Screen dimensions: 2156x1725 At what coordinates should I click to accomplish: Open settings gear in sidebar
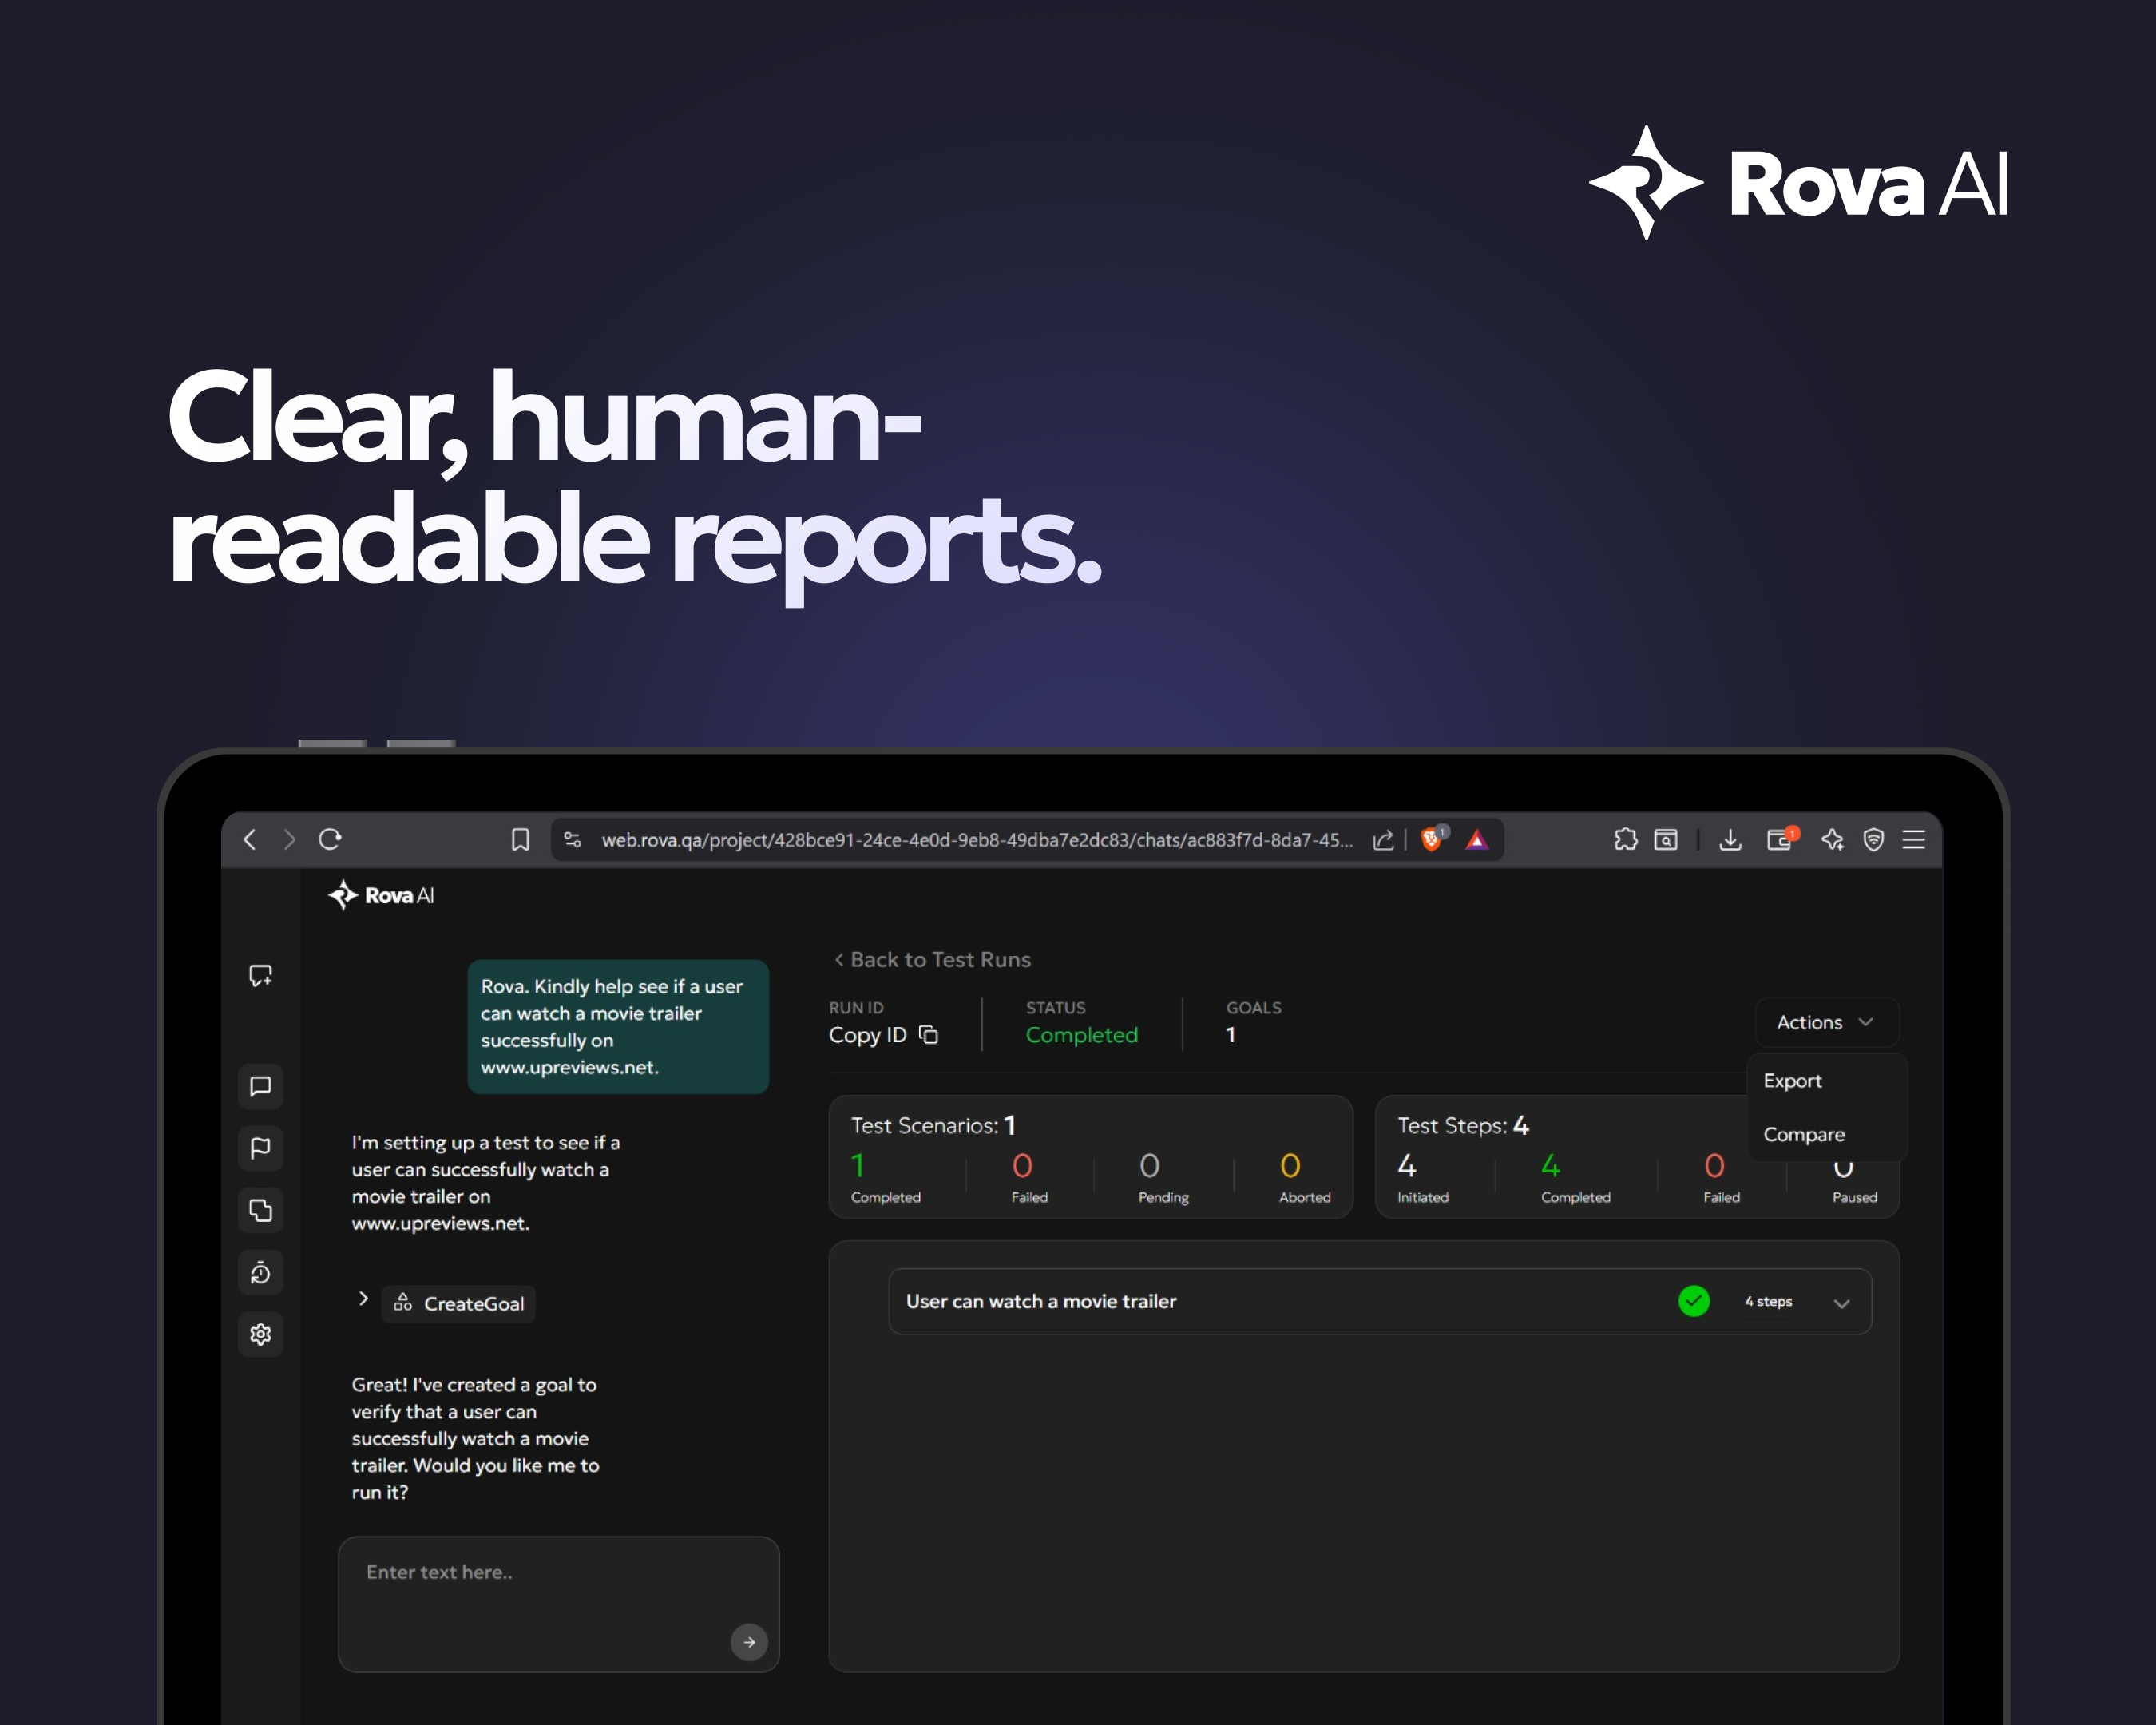(260, 1334)
